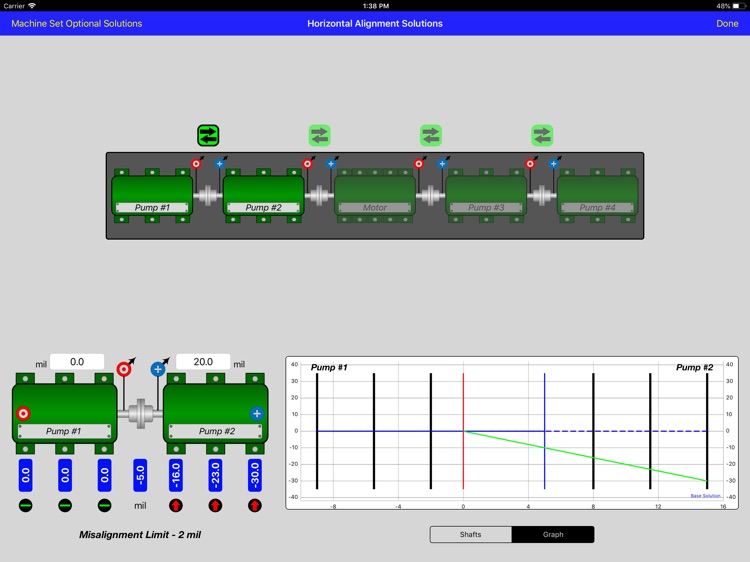The width and height of the screenshot is (750, 562).
Task: Tap blue plus icon on detail Pump #2 body
Action: (257, 413)
